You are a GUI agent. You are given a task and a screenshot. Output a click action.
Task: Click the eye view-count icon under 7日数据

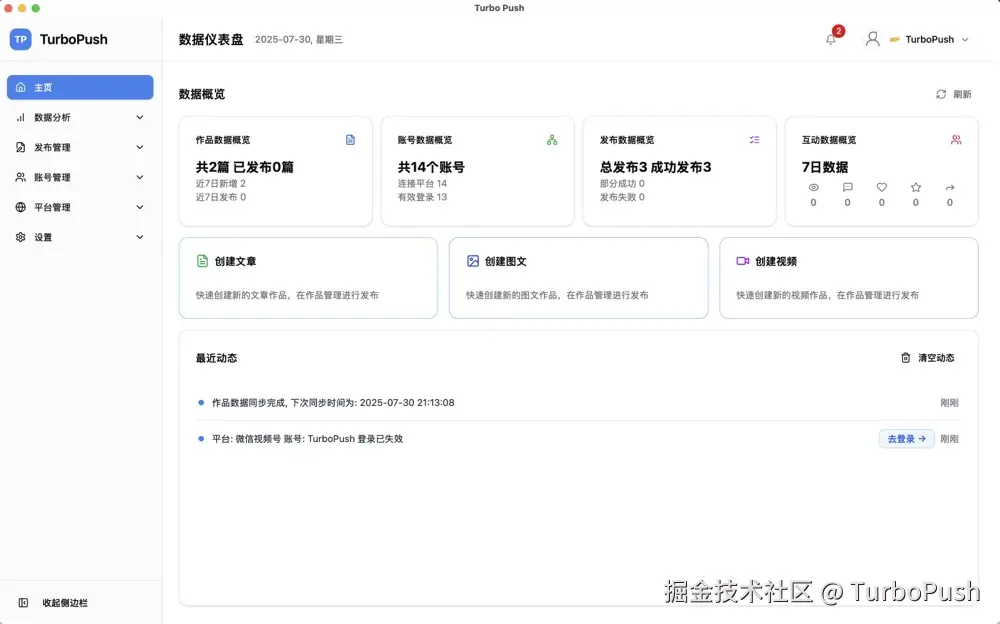click(x=812, y=187)
